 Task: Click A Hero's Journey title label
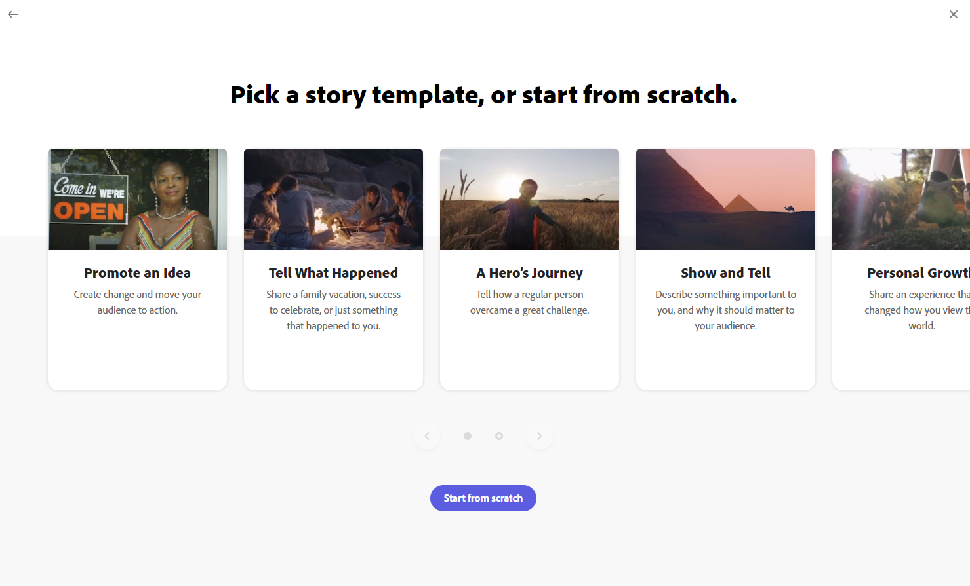pyautogui.click(x=529, y=272)
